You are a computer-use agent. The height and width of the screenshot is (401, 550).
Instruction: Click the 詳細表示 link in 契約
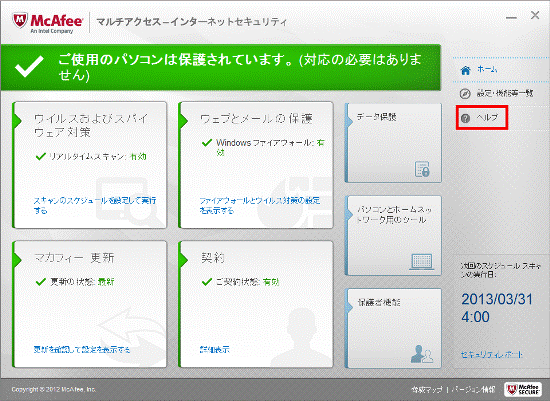point(214,349)
